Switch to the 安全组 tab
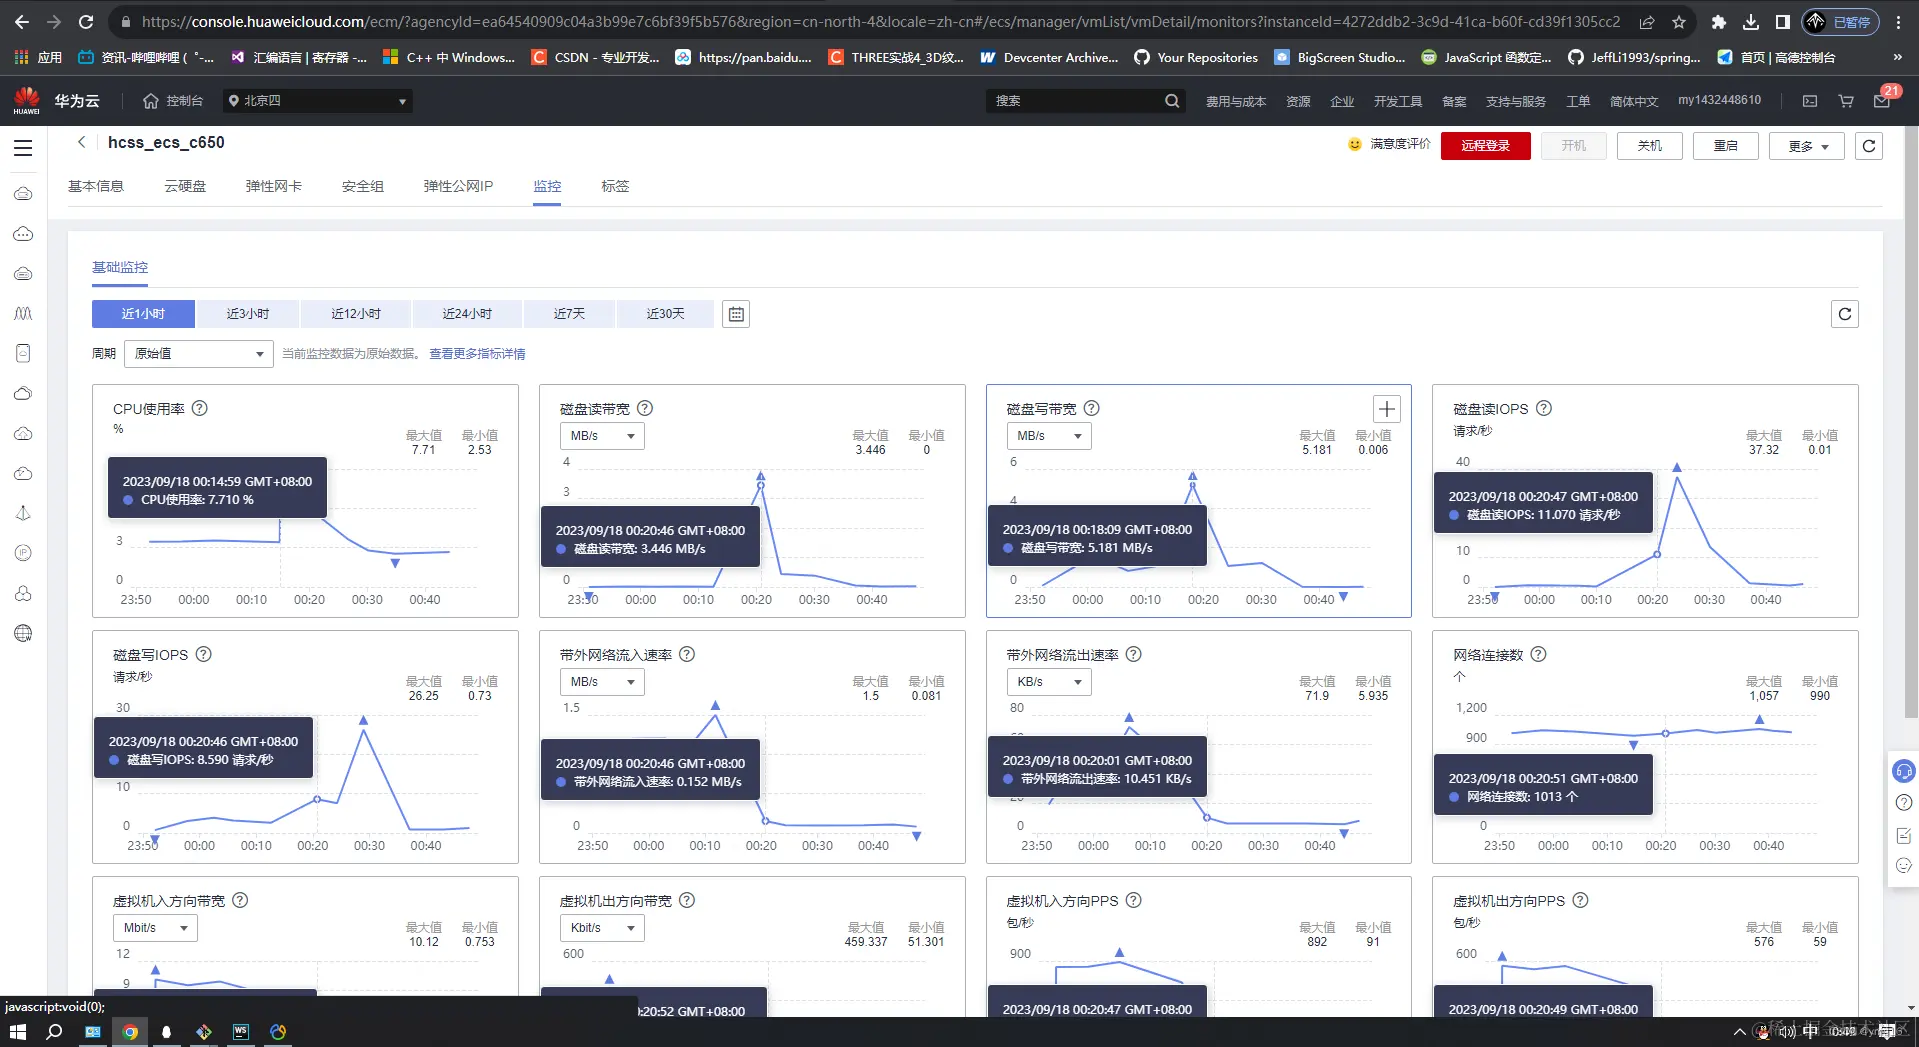1919x1047 pixels. click(363, 186)
